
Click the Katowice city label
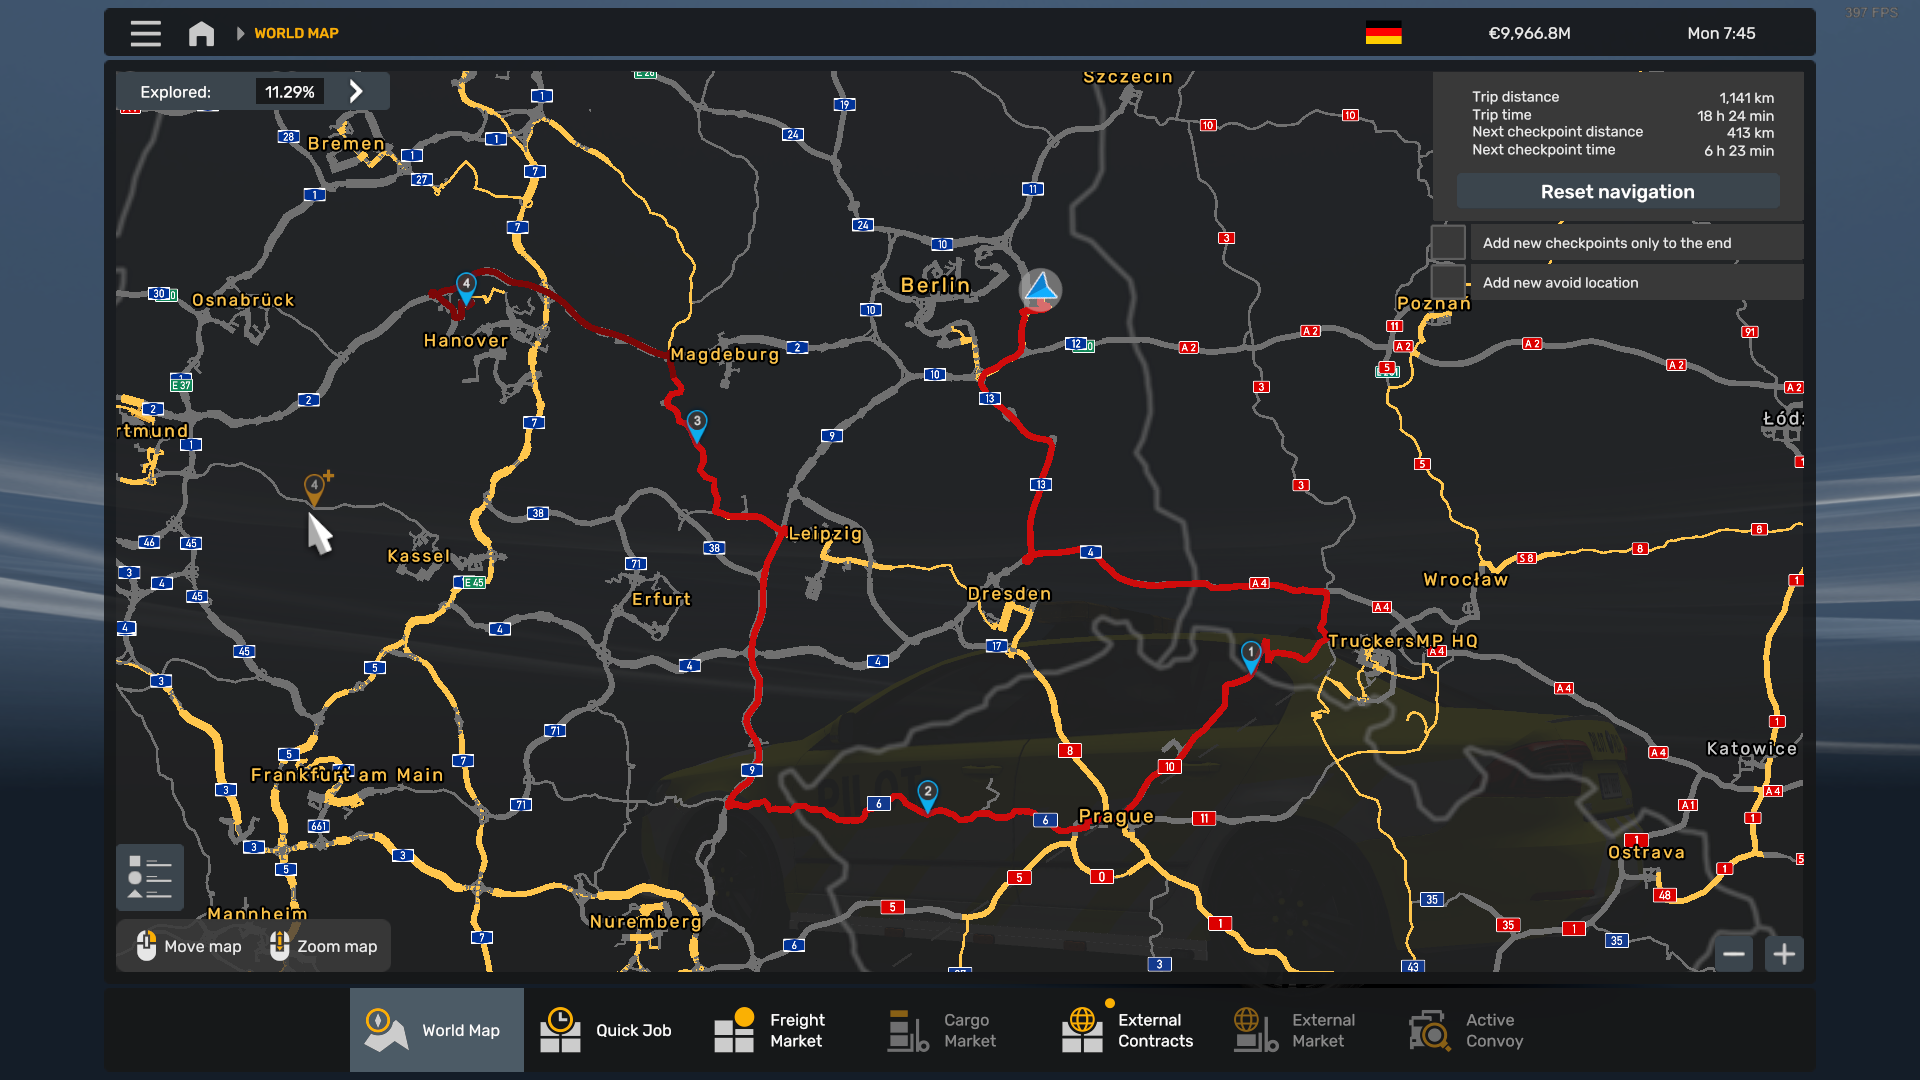point(1751,748)
